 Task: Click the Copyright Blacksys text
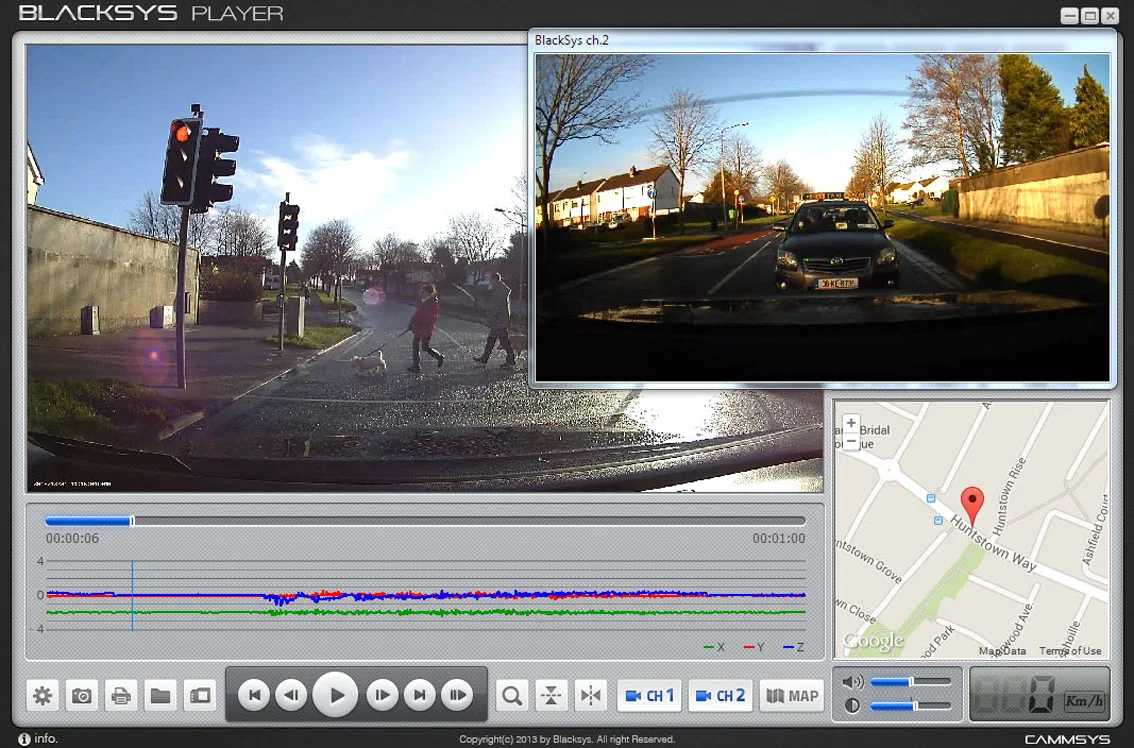click(567, 739)
